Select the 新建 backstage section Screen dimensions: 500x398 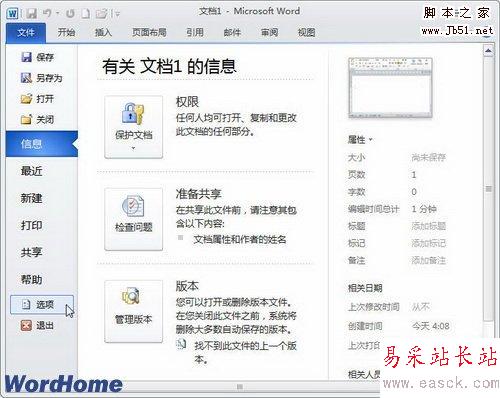click(32, 198)
